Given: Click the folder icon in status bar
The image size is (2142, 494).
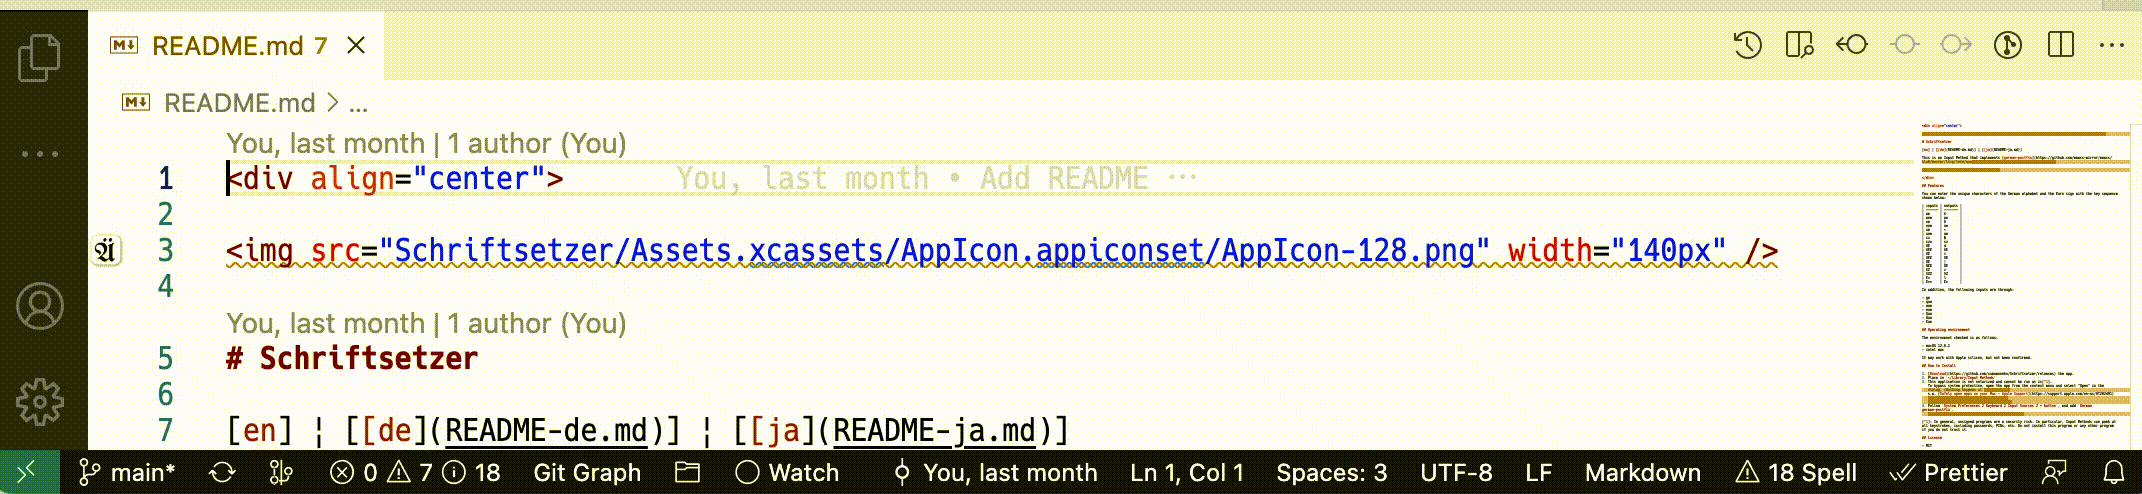Looking at the screenshot, I should 687,472.
